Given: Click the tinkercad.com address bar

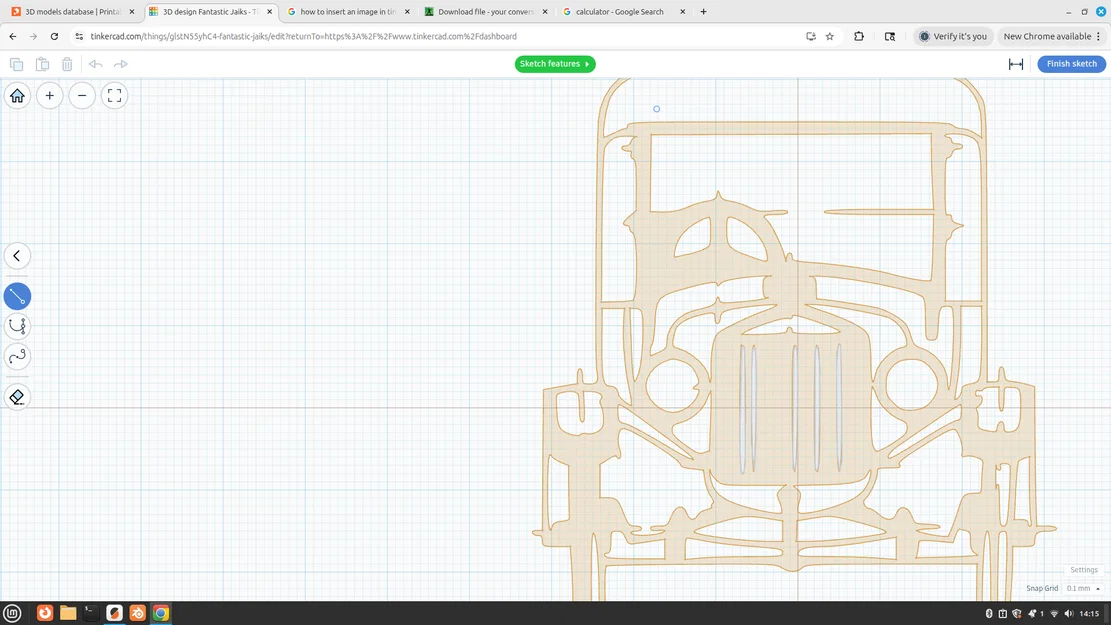Looking at the screenshot, I should 303,36.
